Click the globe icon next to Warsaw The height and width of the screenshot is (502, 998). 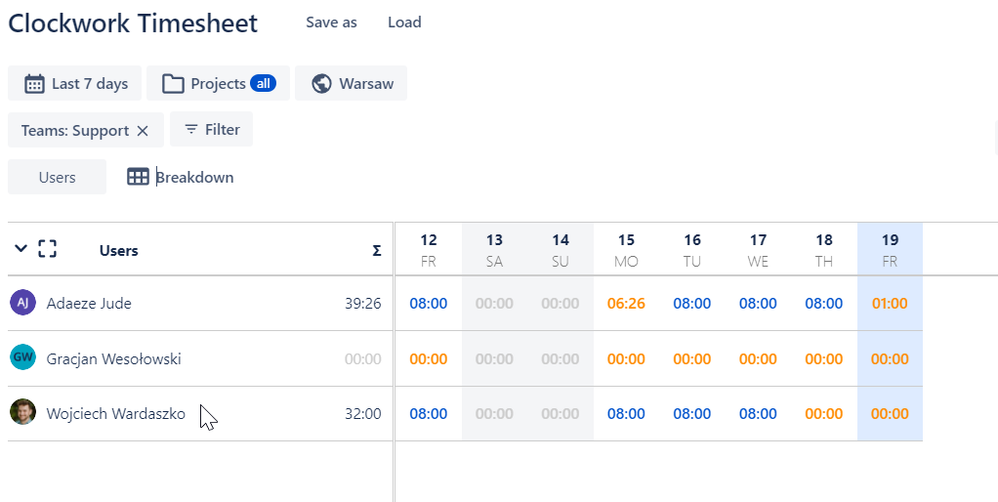[x=322, y=84]
